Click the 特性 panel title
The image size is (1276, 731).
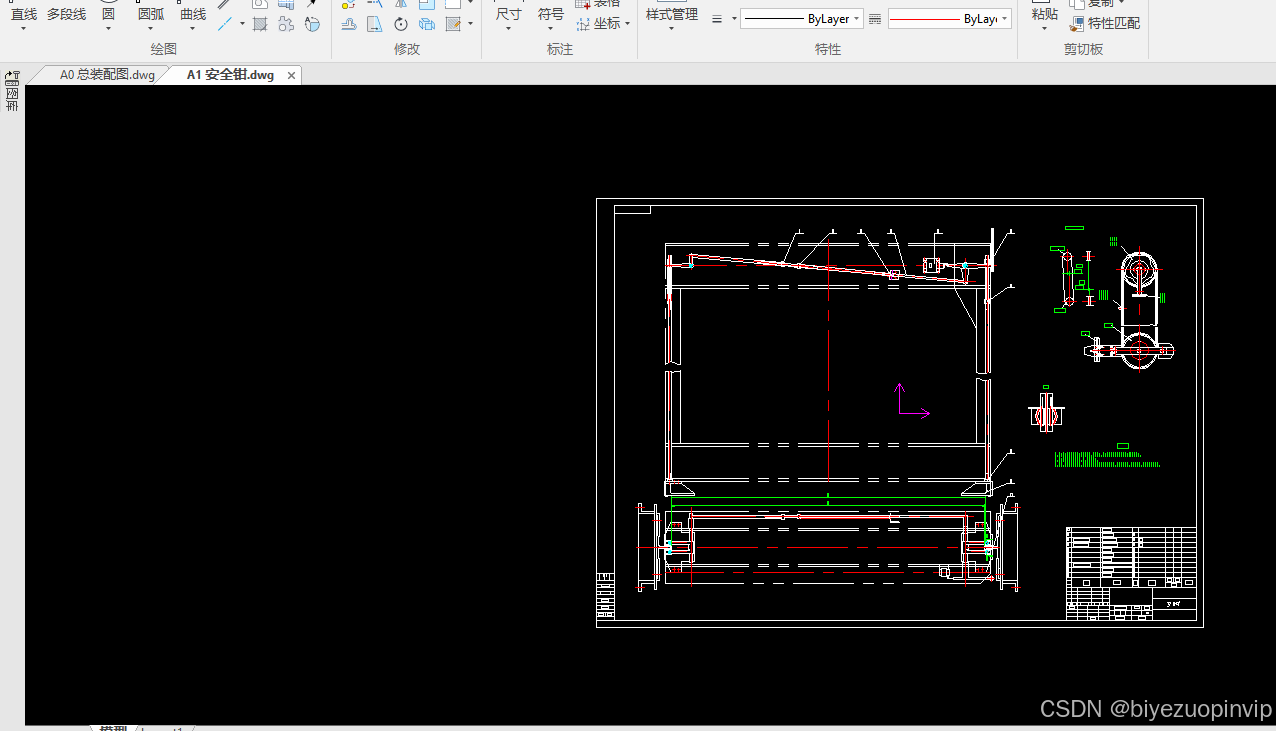pyautogui.click(x=828, y=49)
